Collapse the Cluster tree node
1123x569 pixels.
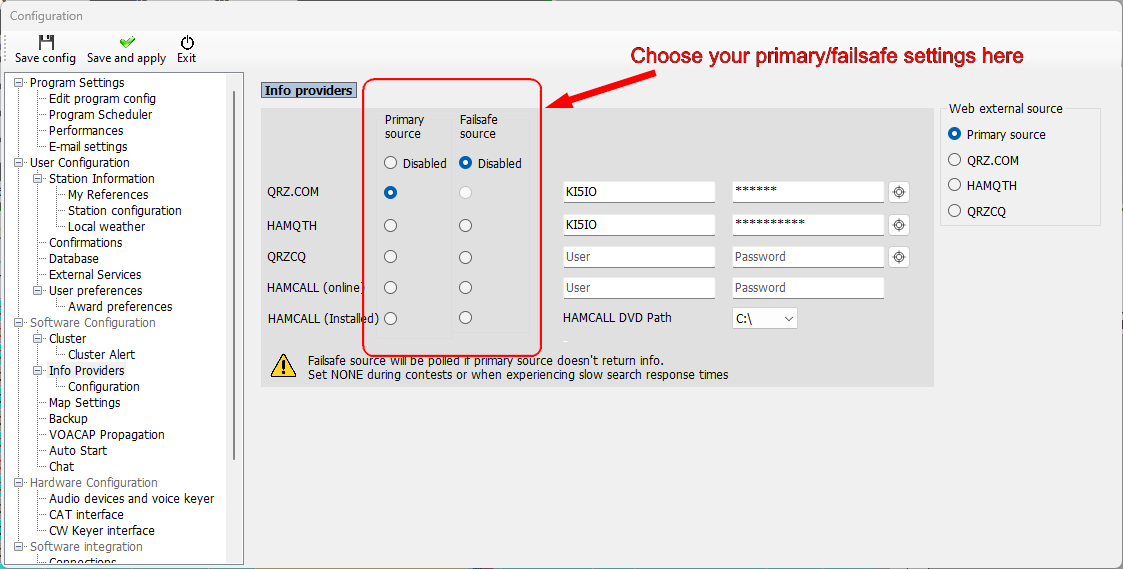[38, 338]
